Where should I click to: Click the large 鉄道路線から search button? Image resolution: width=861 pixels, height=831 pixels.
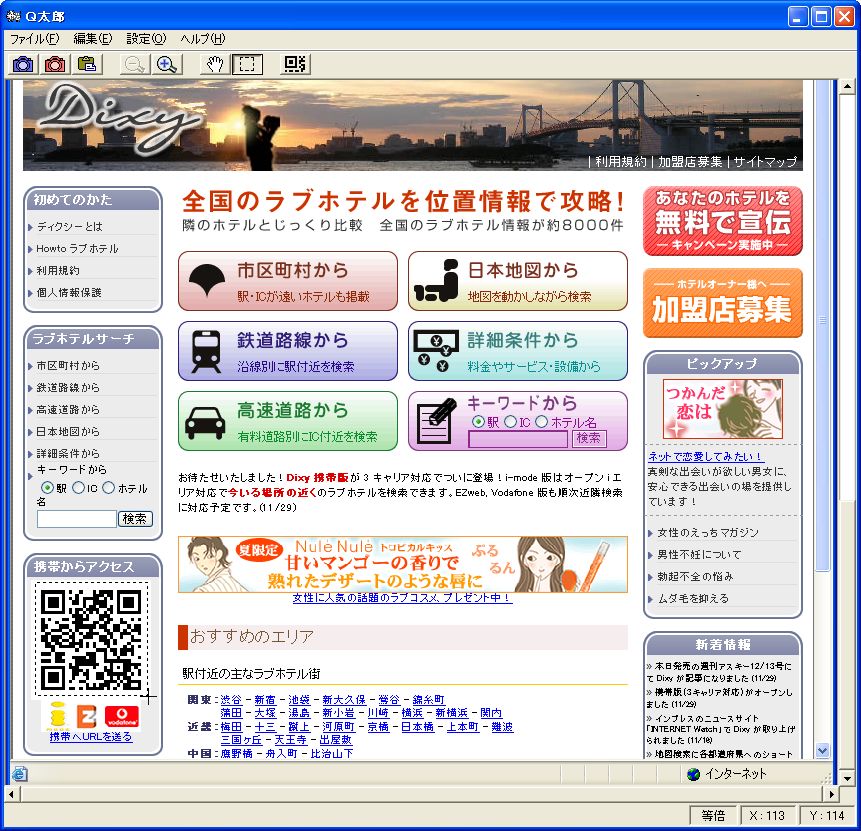(x=288, y=351)
